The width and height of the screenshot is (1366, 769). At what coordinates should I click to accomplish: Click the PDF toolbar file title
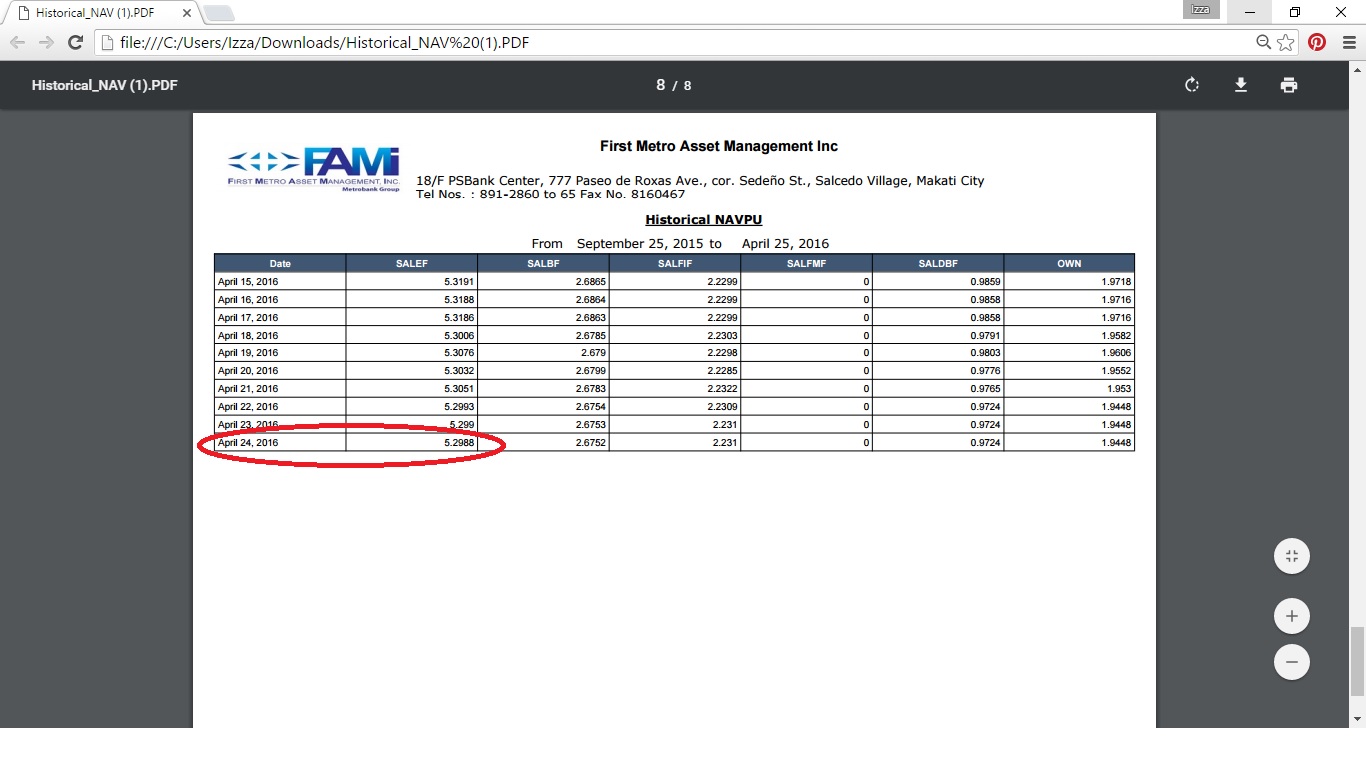click(104, 85)
